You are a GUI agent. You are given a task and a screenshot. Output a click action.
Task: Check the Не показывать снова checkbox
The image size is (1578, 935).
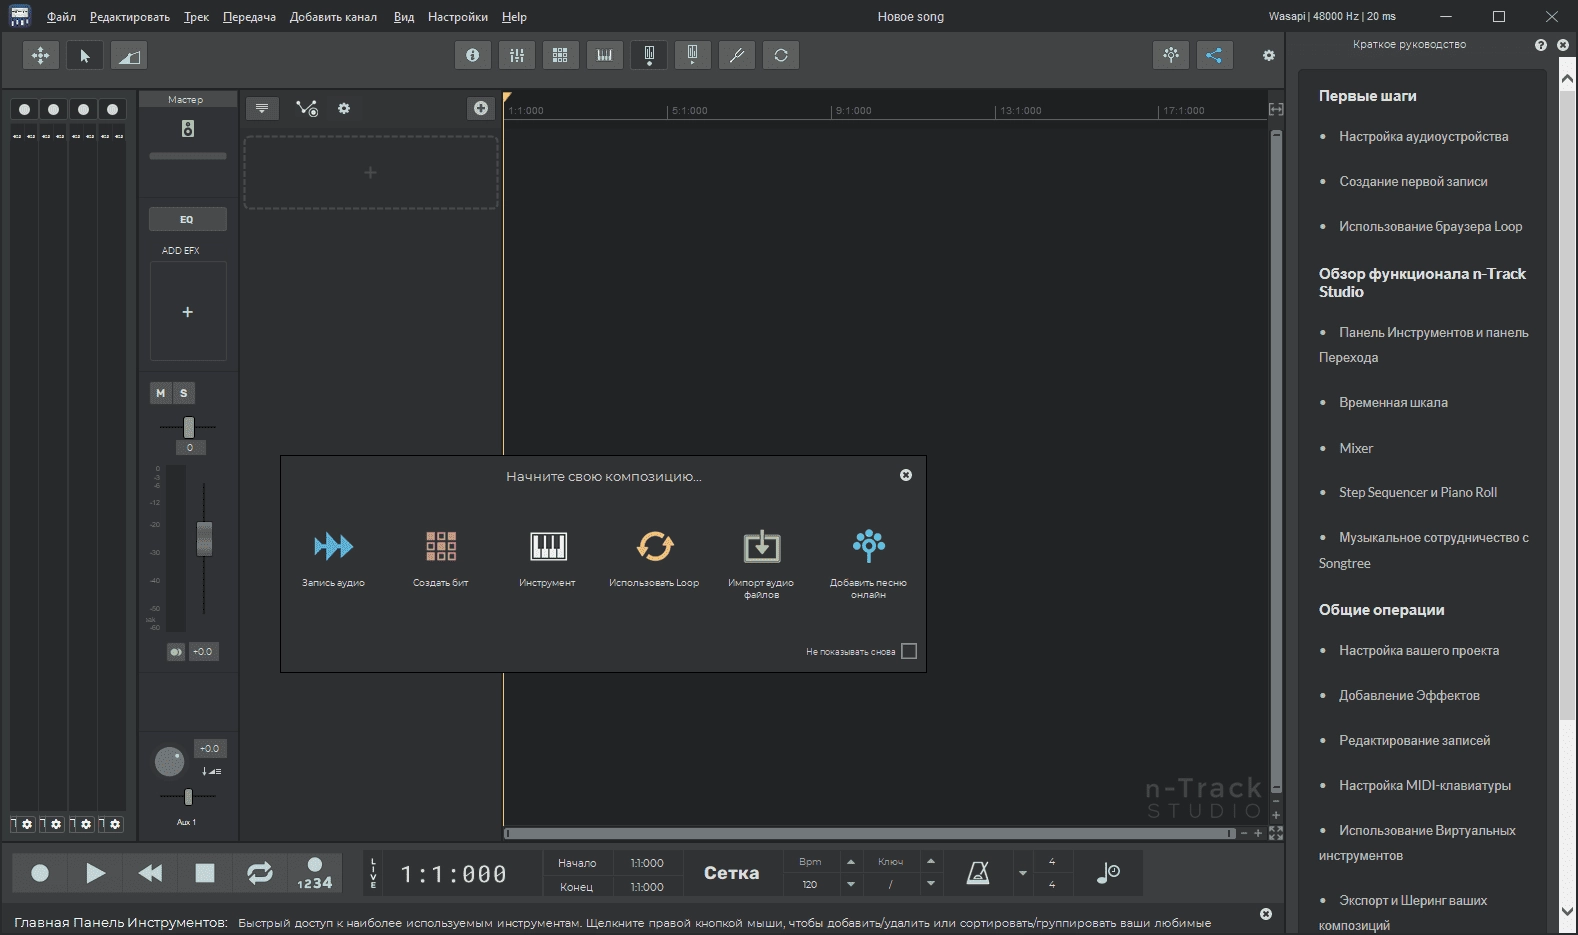coord(909,651)
